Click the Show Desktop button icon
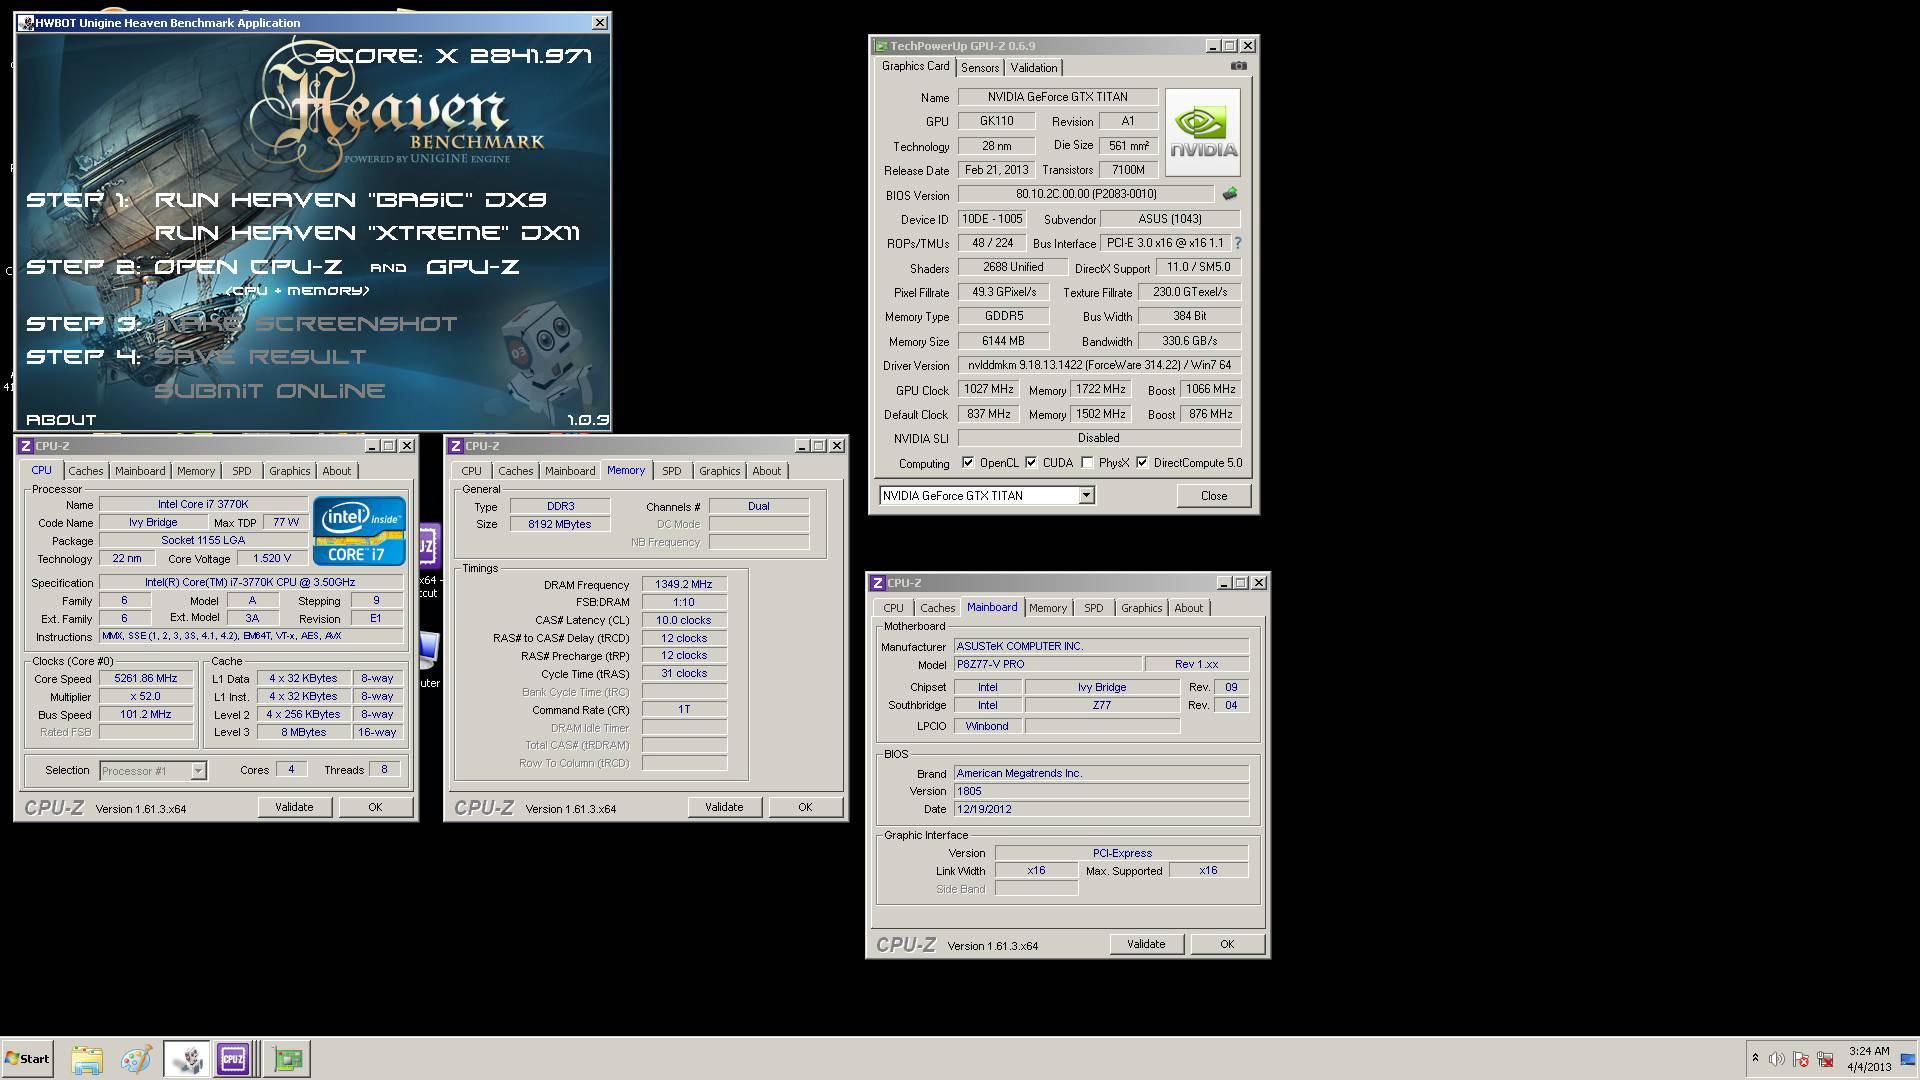Screen dimensions: 1920x1080 pos(1908,1059)
